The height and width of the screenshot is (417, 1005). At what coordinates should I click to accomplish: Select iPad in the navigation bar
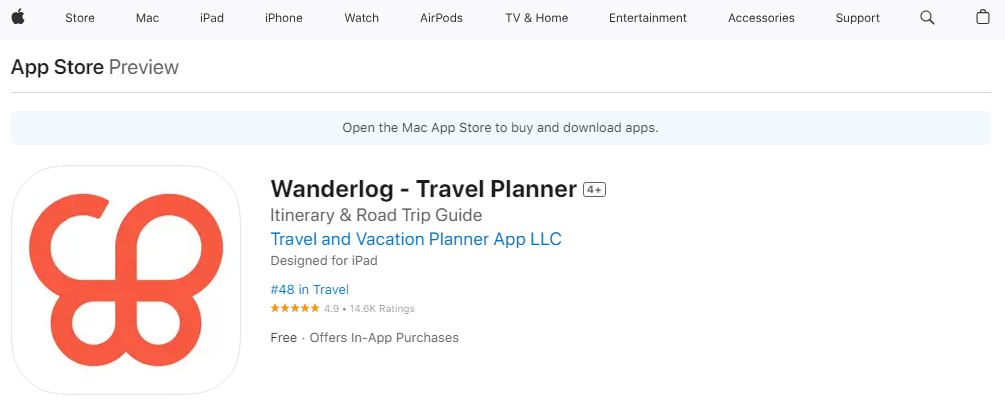(x=212, y=18)
